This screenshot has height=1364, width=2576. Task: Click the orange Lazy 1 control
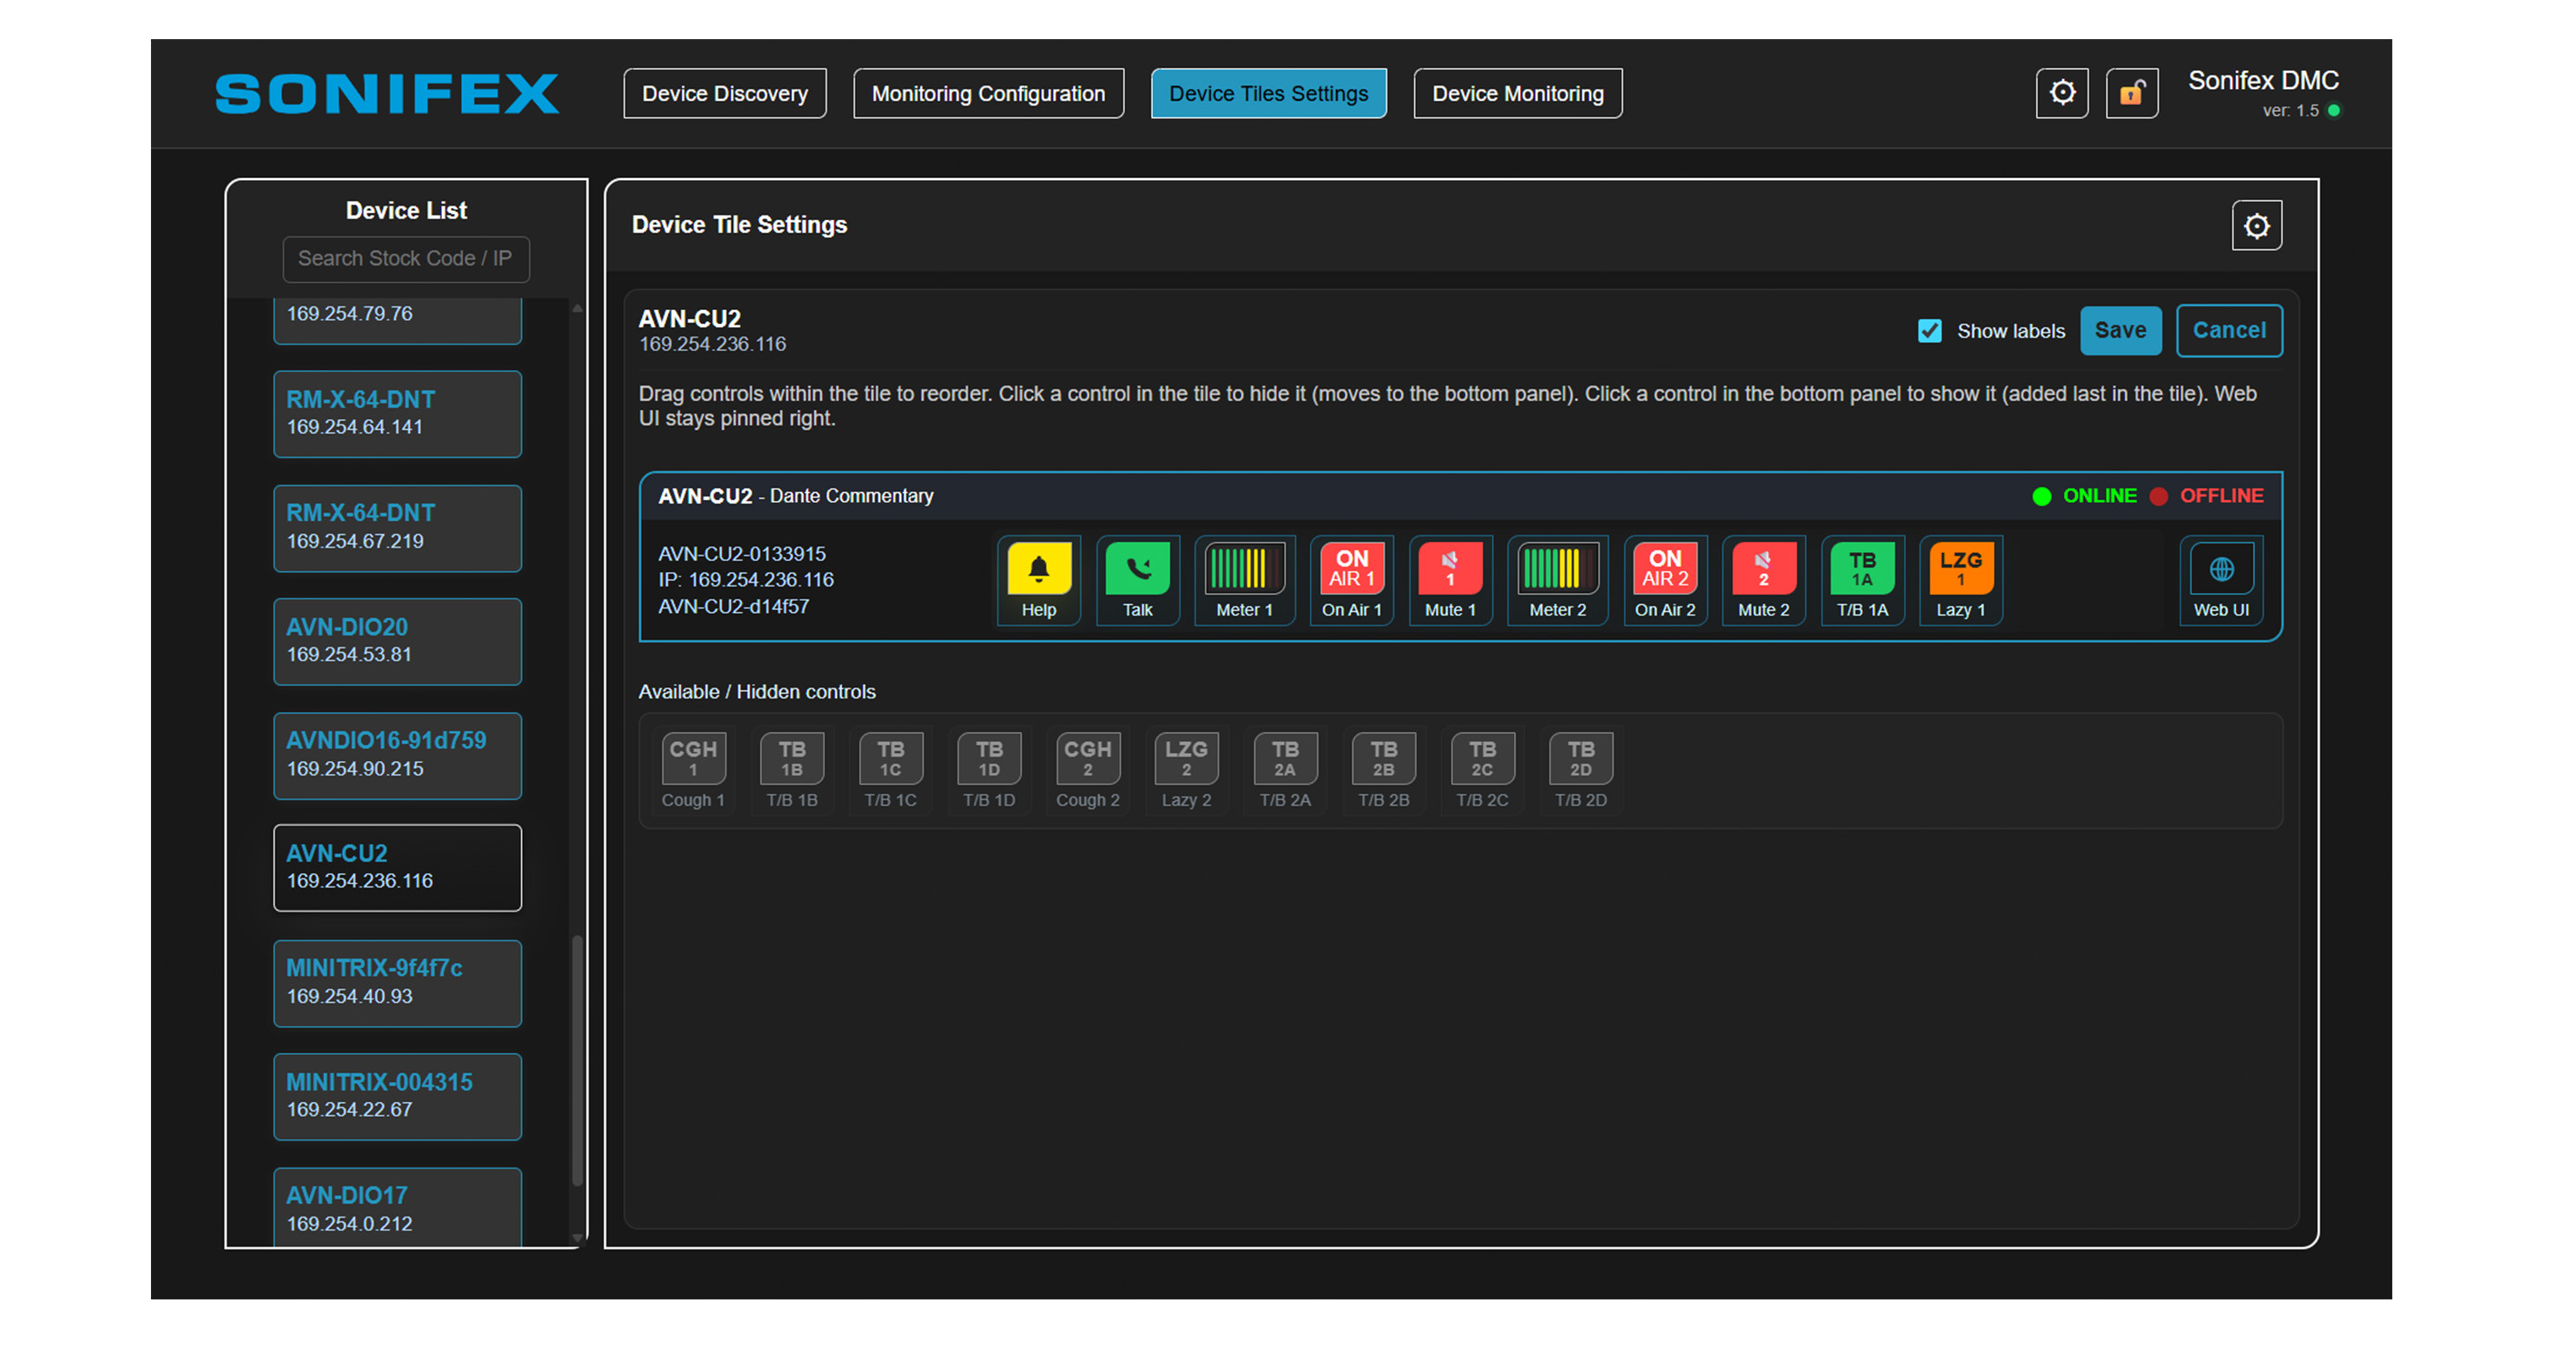tap(1960, 581)
